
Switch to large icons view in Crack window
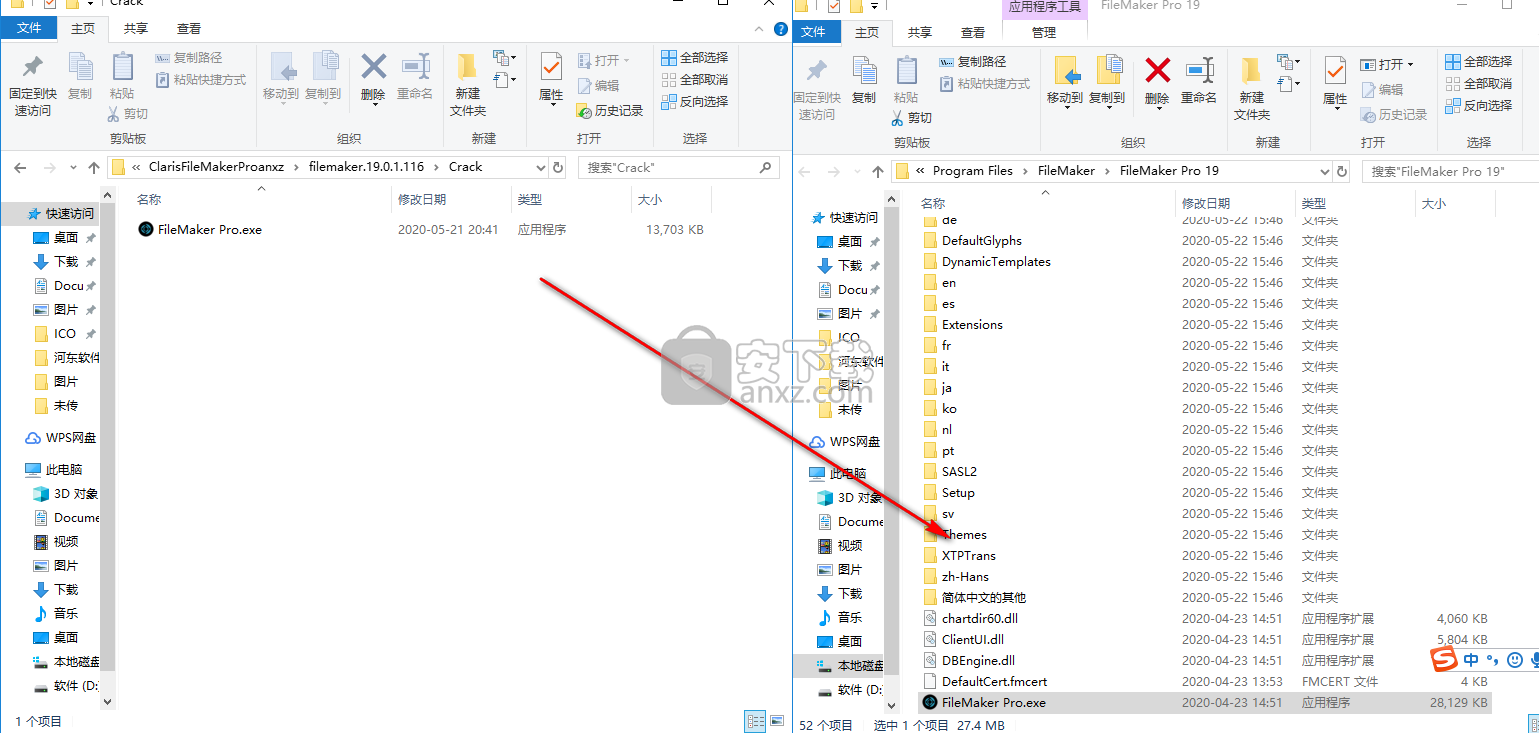[x=775, y=720]
